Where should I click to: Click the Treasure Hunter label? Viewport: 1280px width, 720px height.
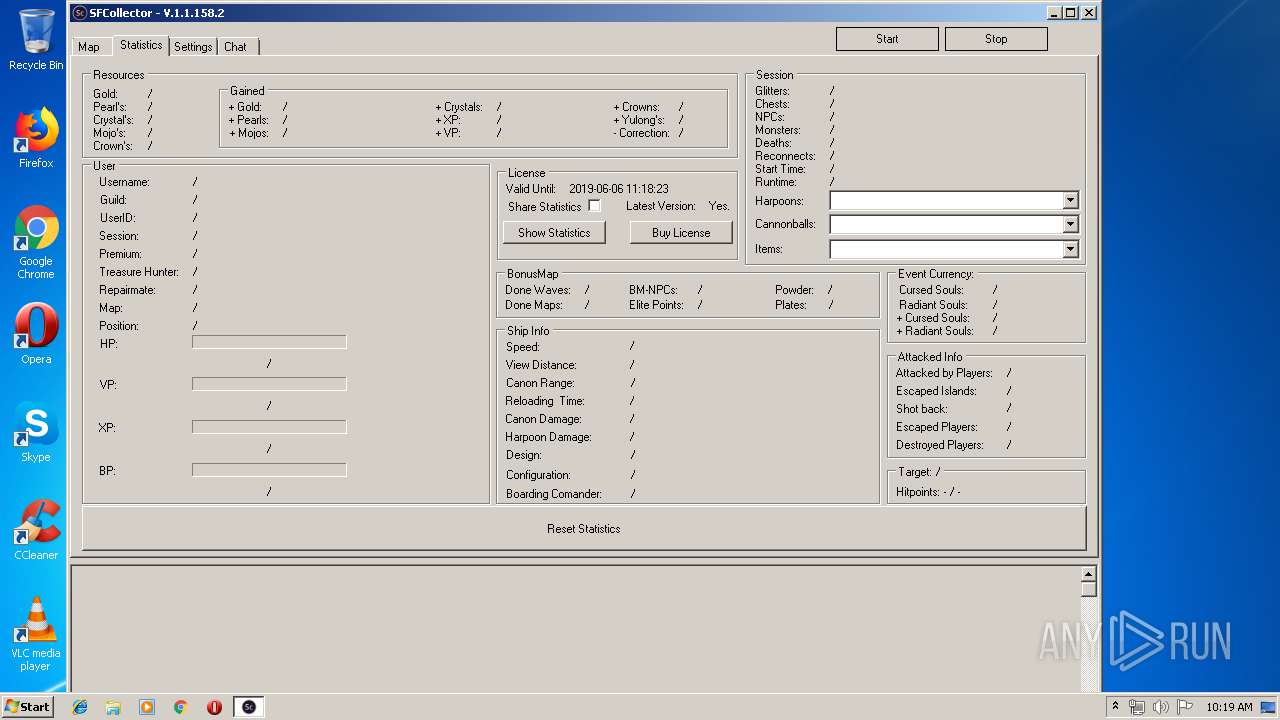click(x=139, y=272)
